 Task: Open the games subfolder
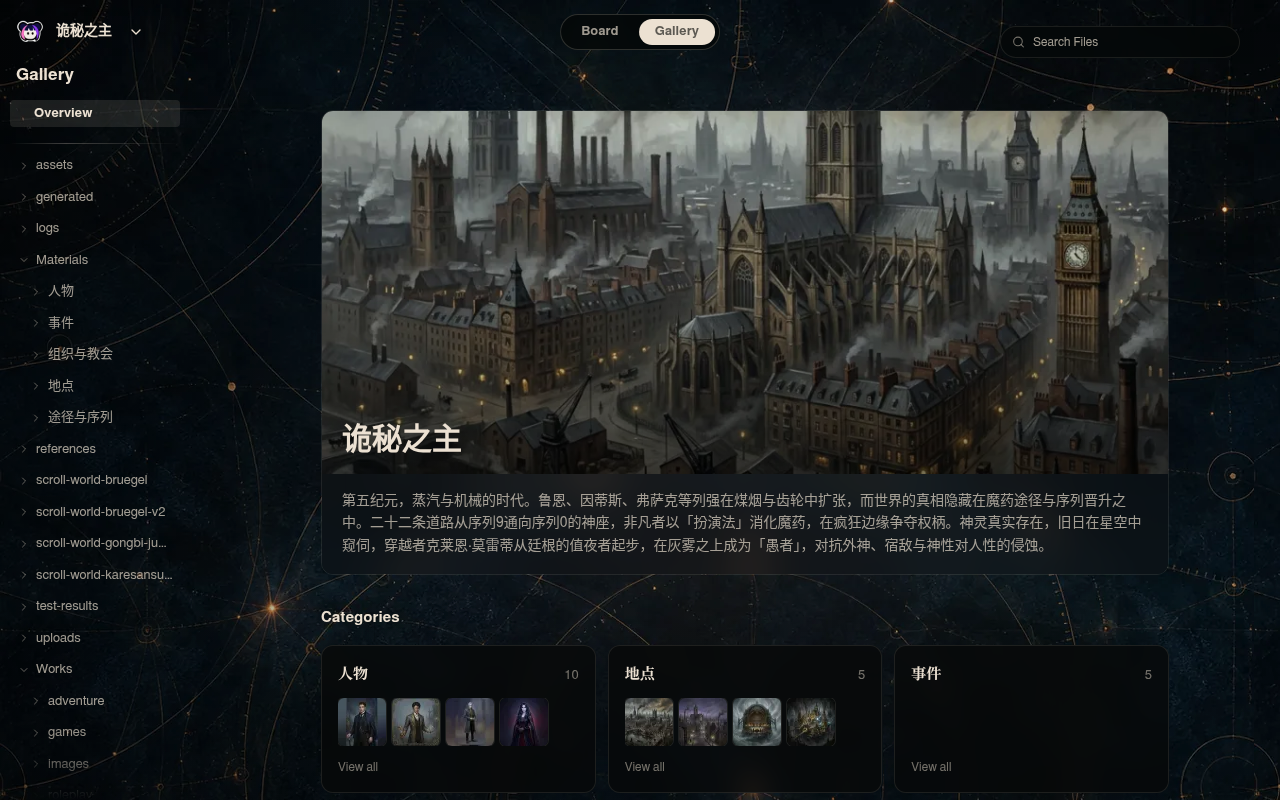pyautogui.click(x=67, y=732)
